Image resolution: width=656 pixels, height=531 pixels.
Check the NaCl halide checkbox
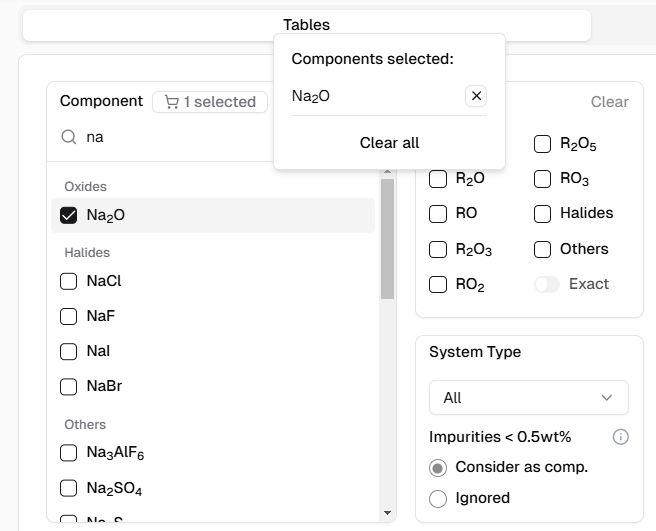coord(69,281)
